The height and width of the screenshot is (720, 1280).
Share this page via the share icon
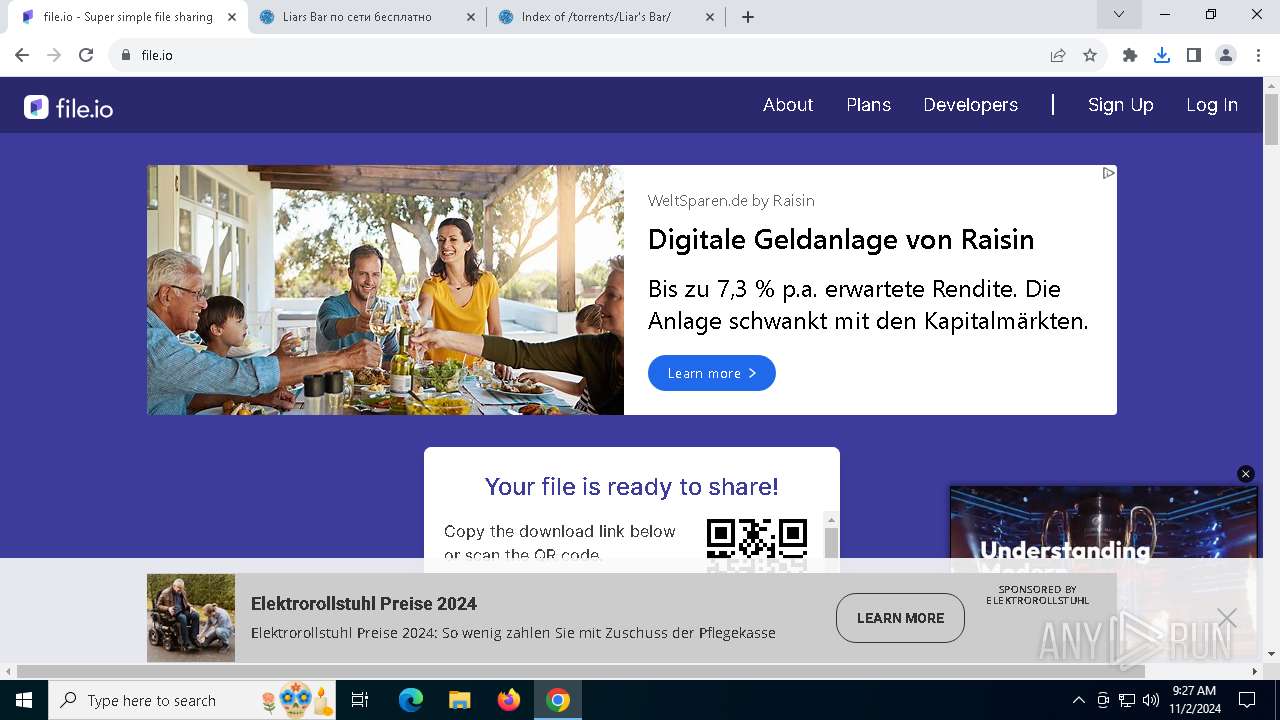[x=1058, y=55]
